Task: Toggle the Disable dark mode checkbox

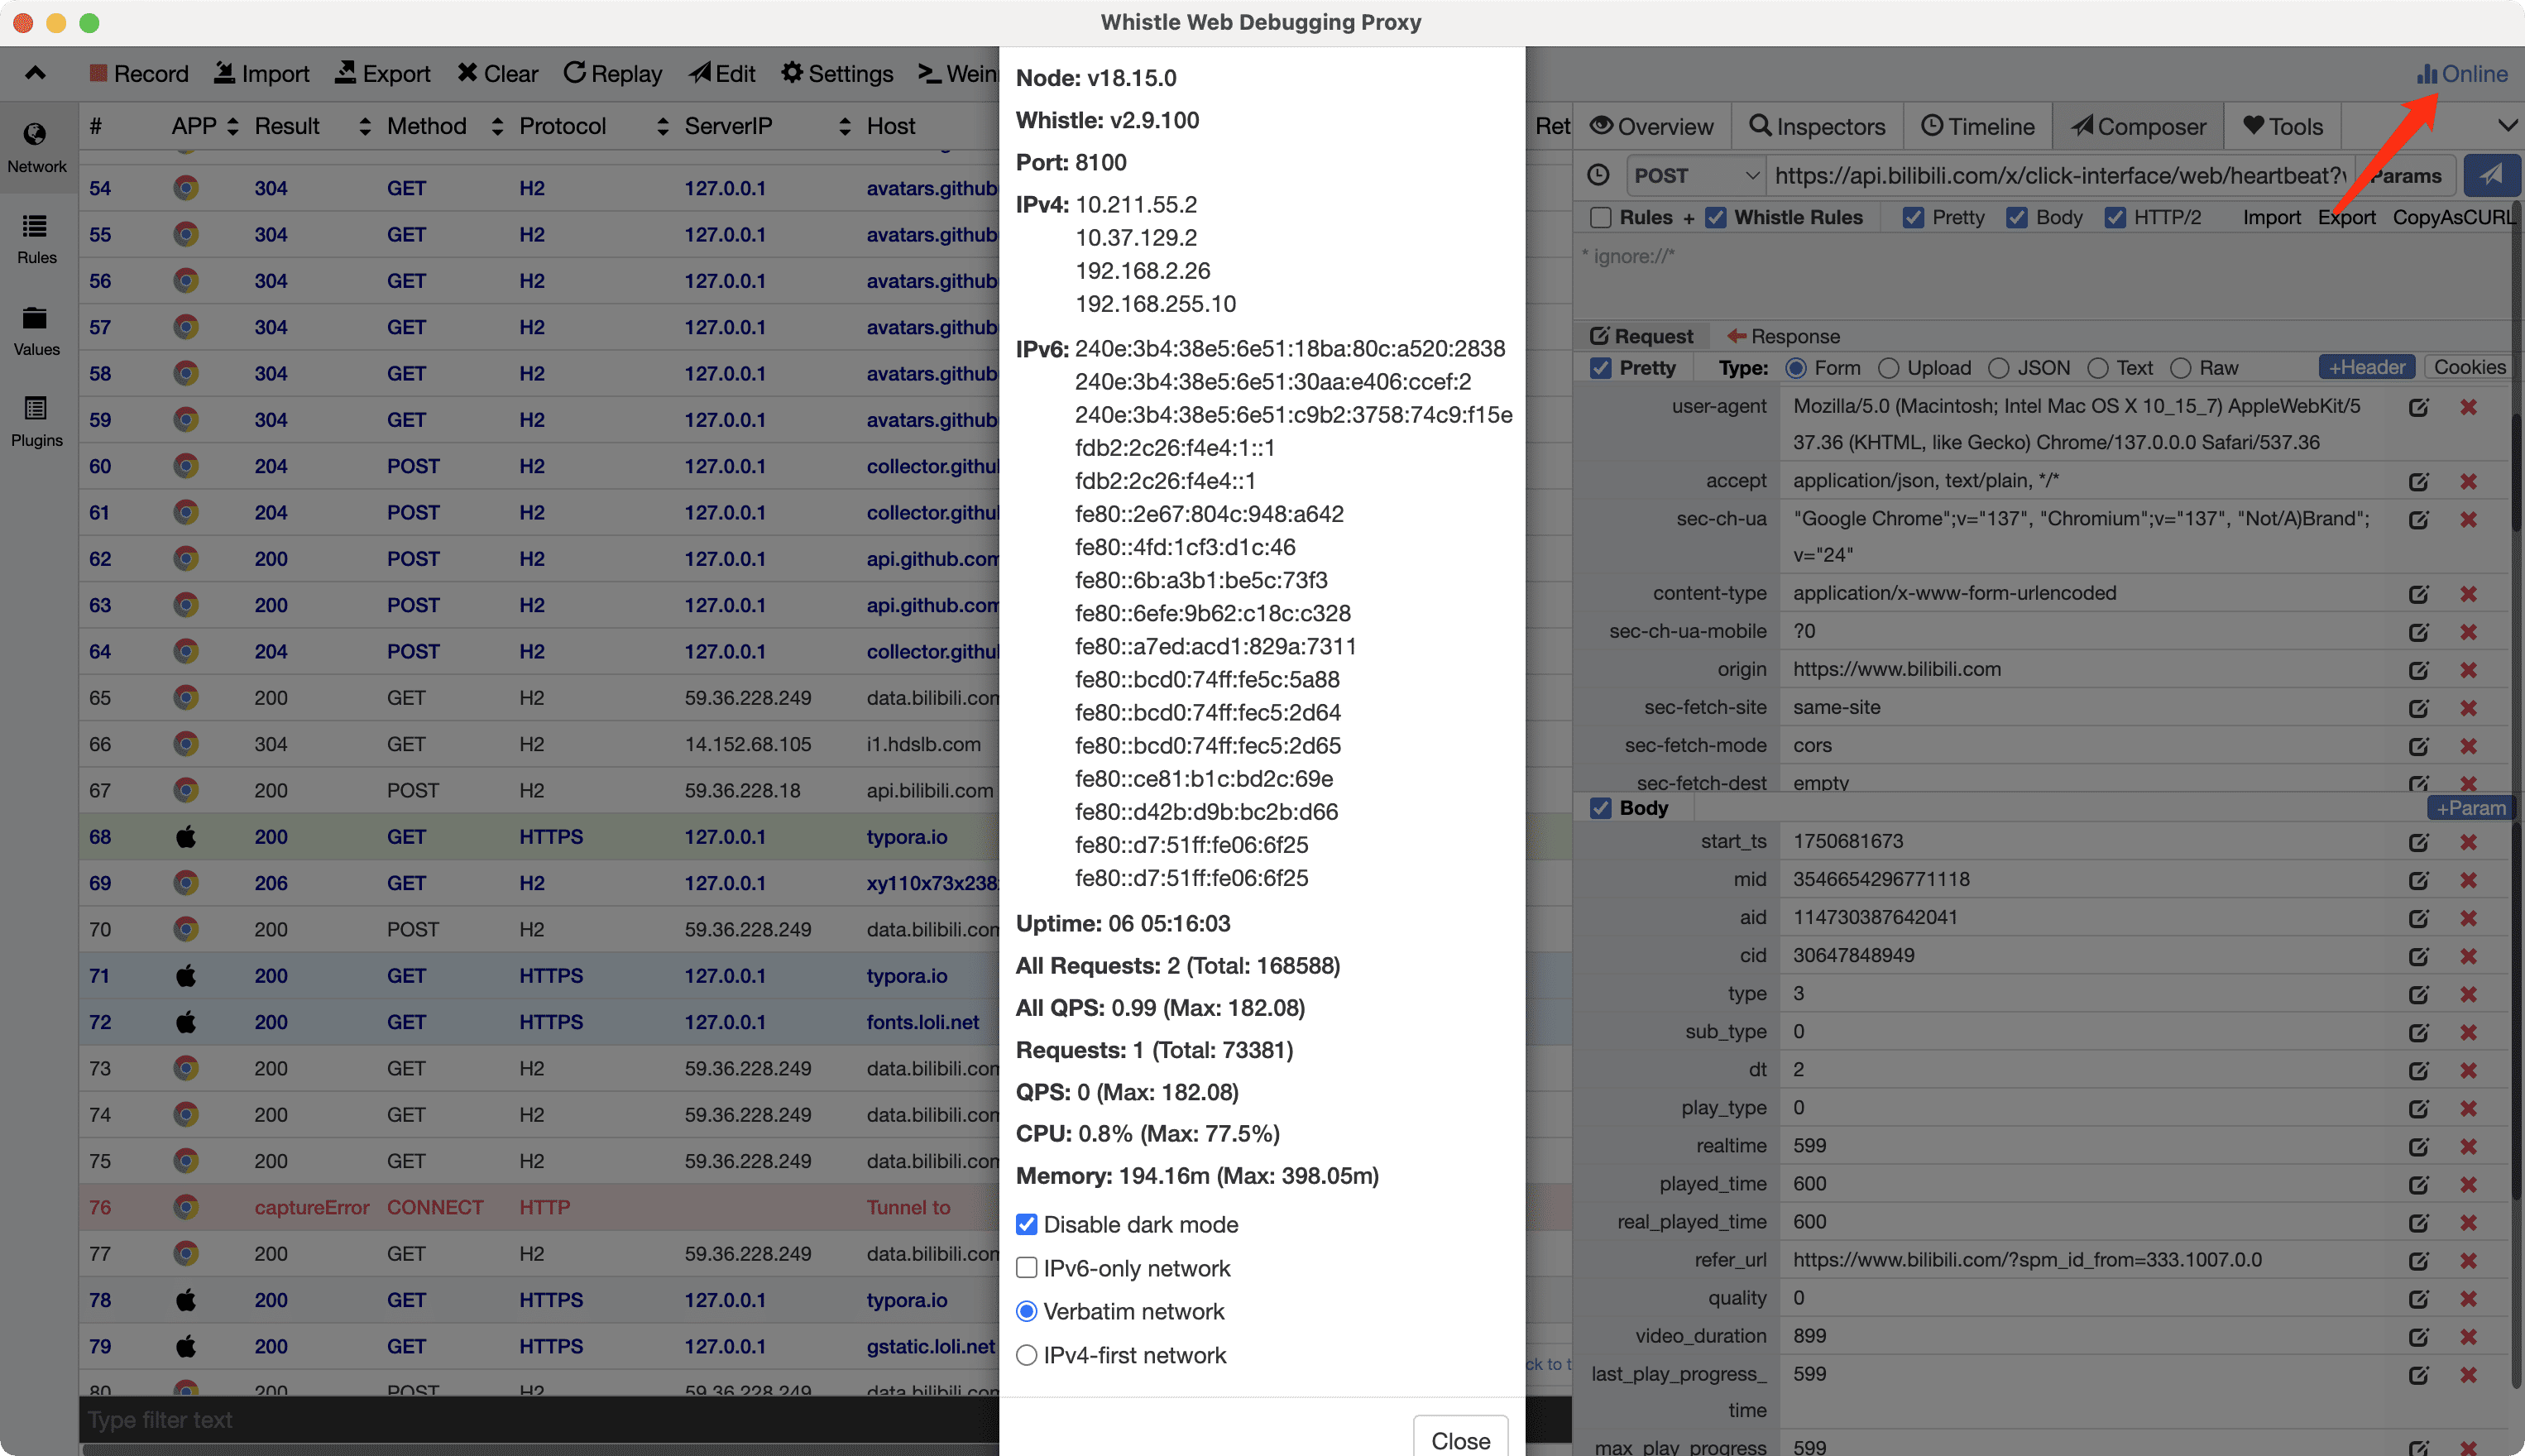Action: pos(1026,1225)
